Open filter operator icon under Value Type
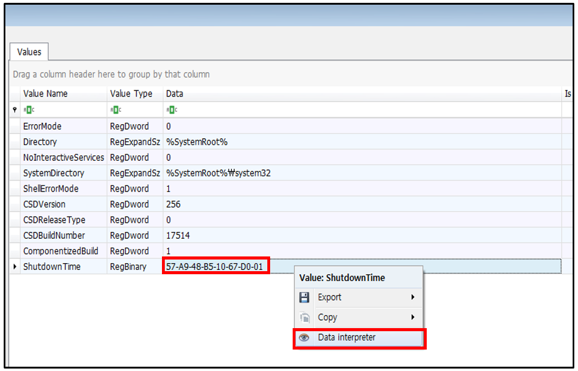 tap(115, 110)
